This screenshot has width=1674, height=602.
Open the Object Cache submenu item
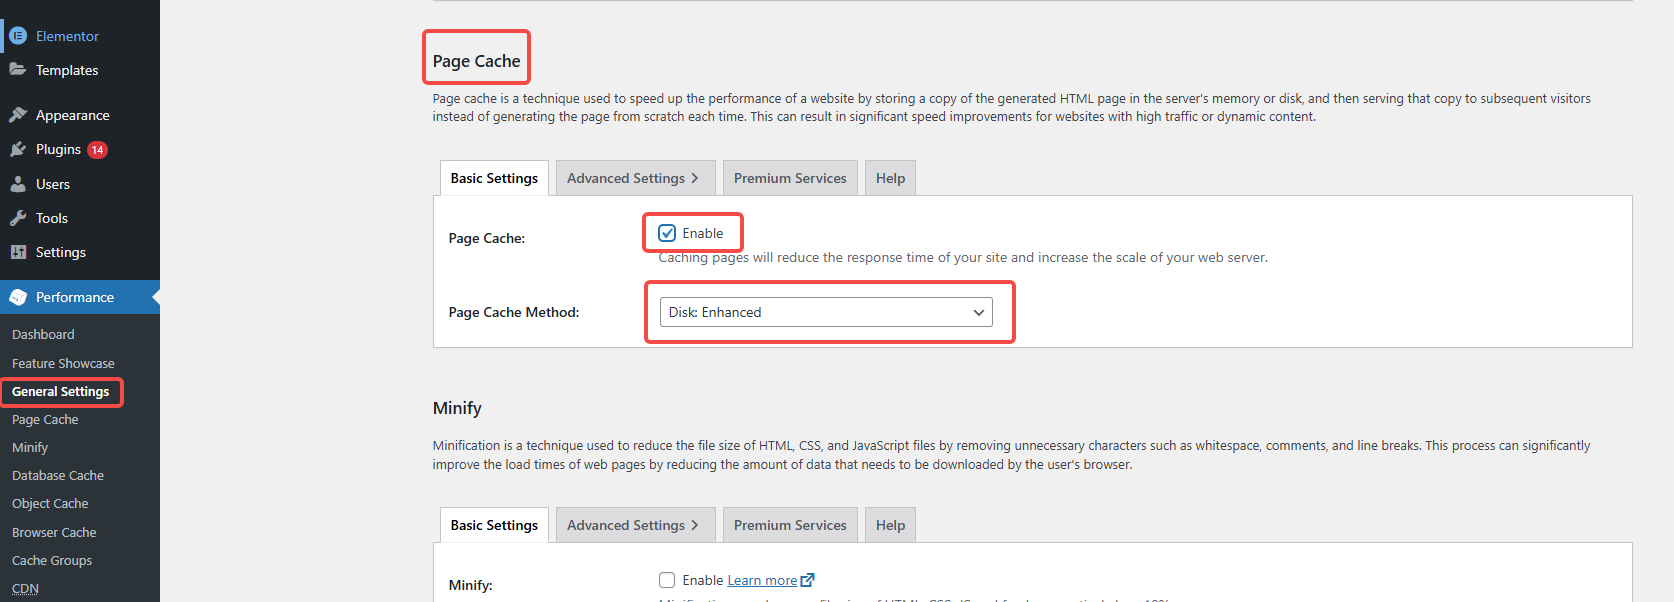(x=50, y=504)
